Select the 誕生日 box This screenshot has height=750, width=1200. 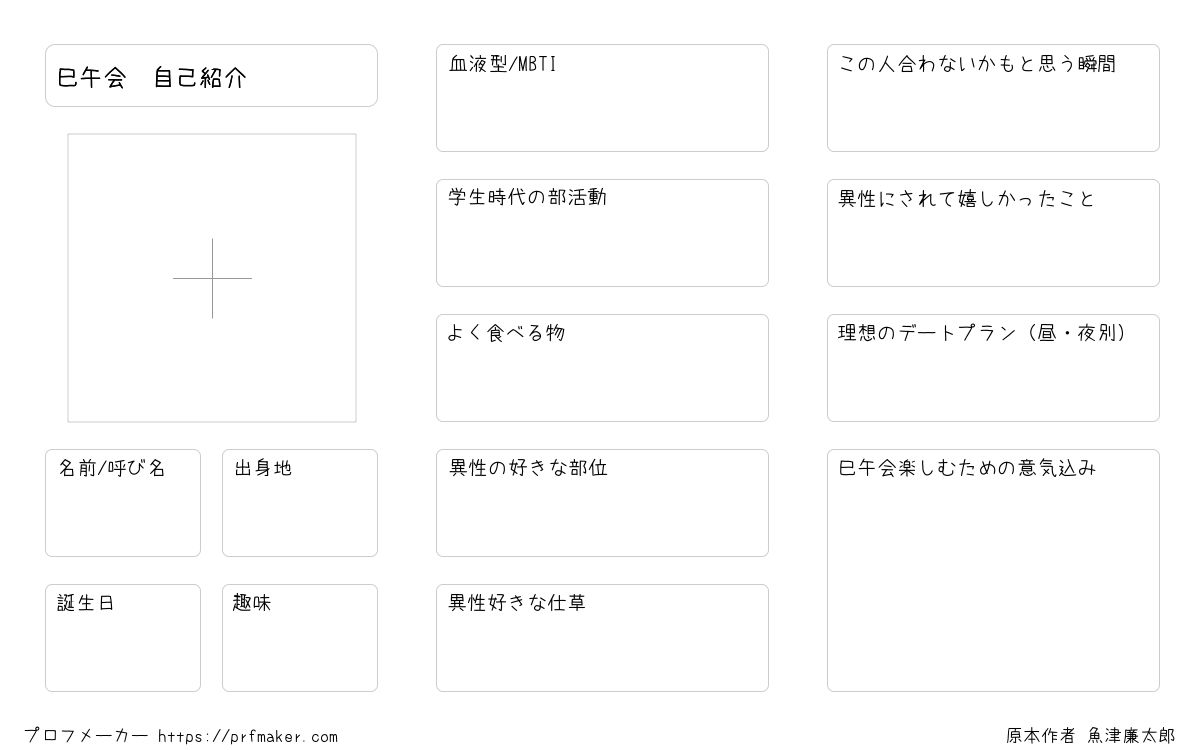pyautogui.click(x=123, y=638)
